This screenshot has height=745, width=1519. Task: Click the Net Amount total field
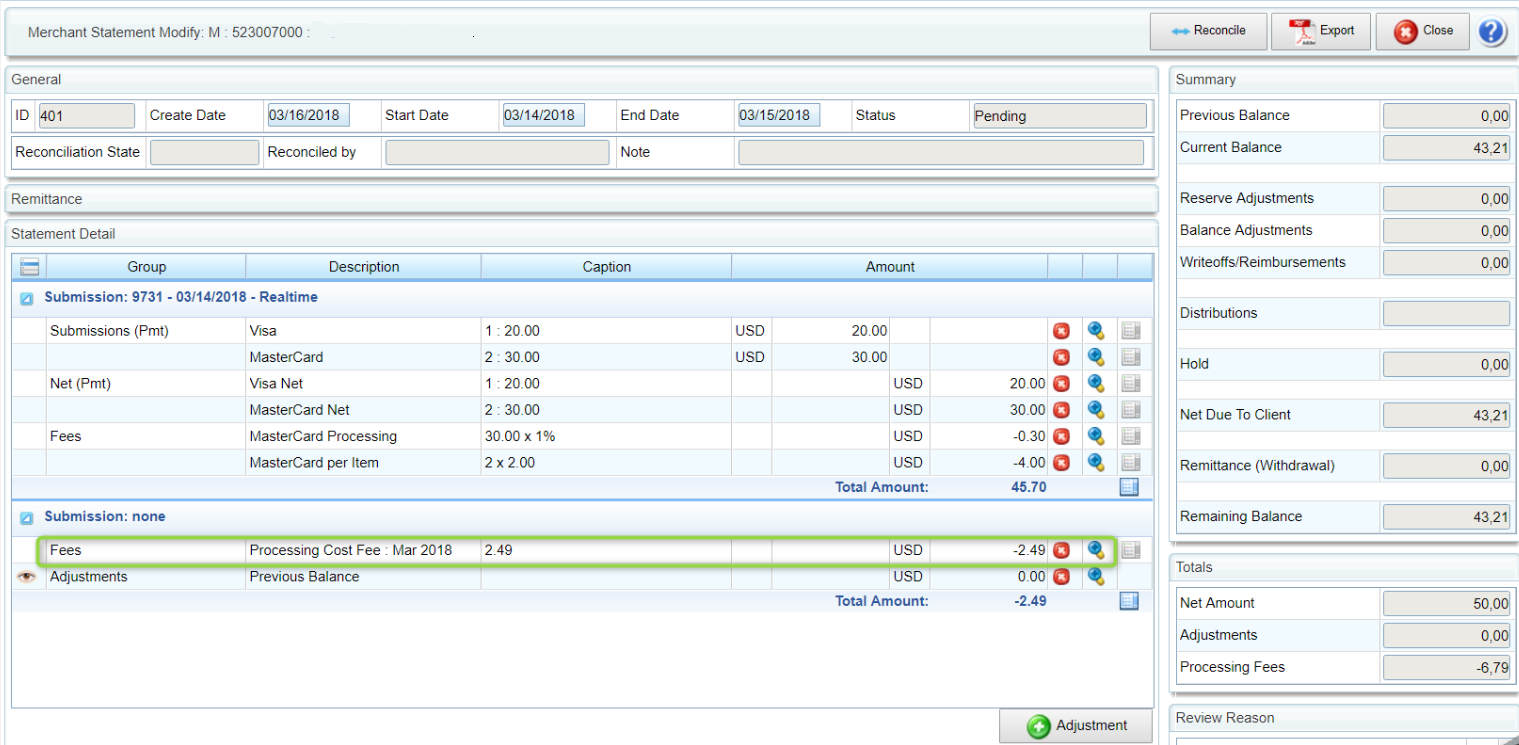coord(1446,604)
